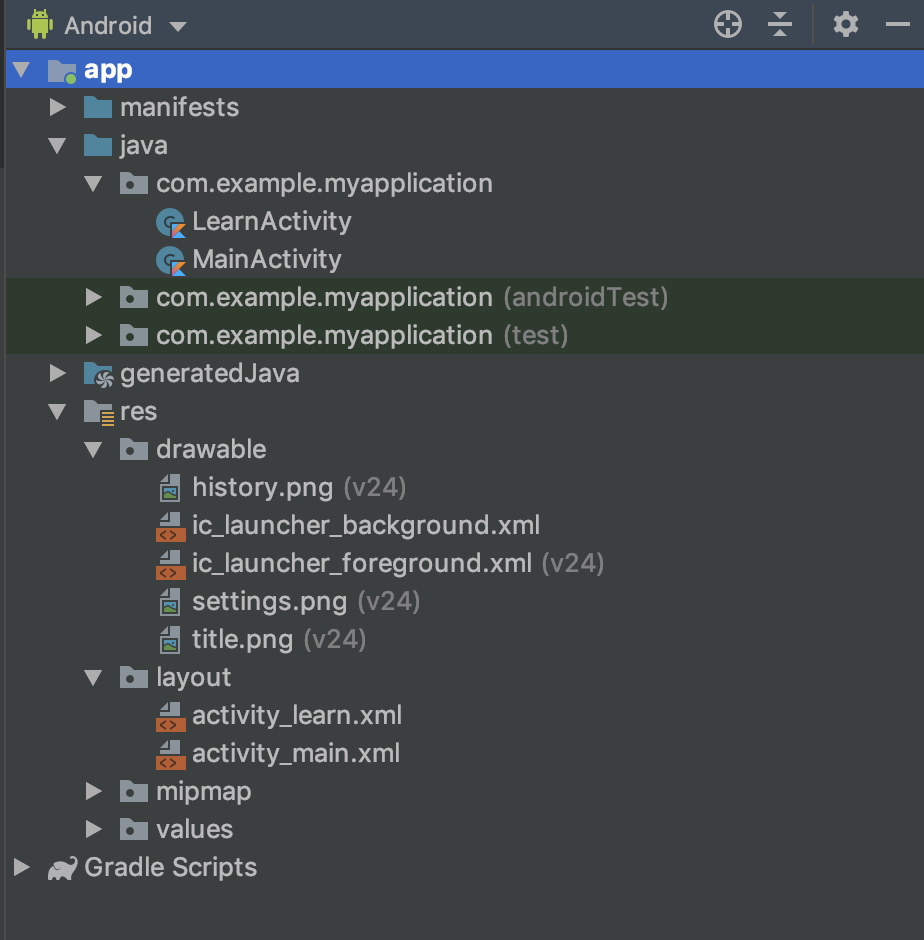Screen dimensions: 924x940
Task: Click the XML icon beside ic_launcher_background.xml
Action: 171,526
